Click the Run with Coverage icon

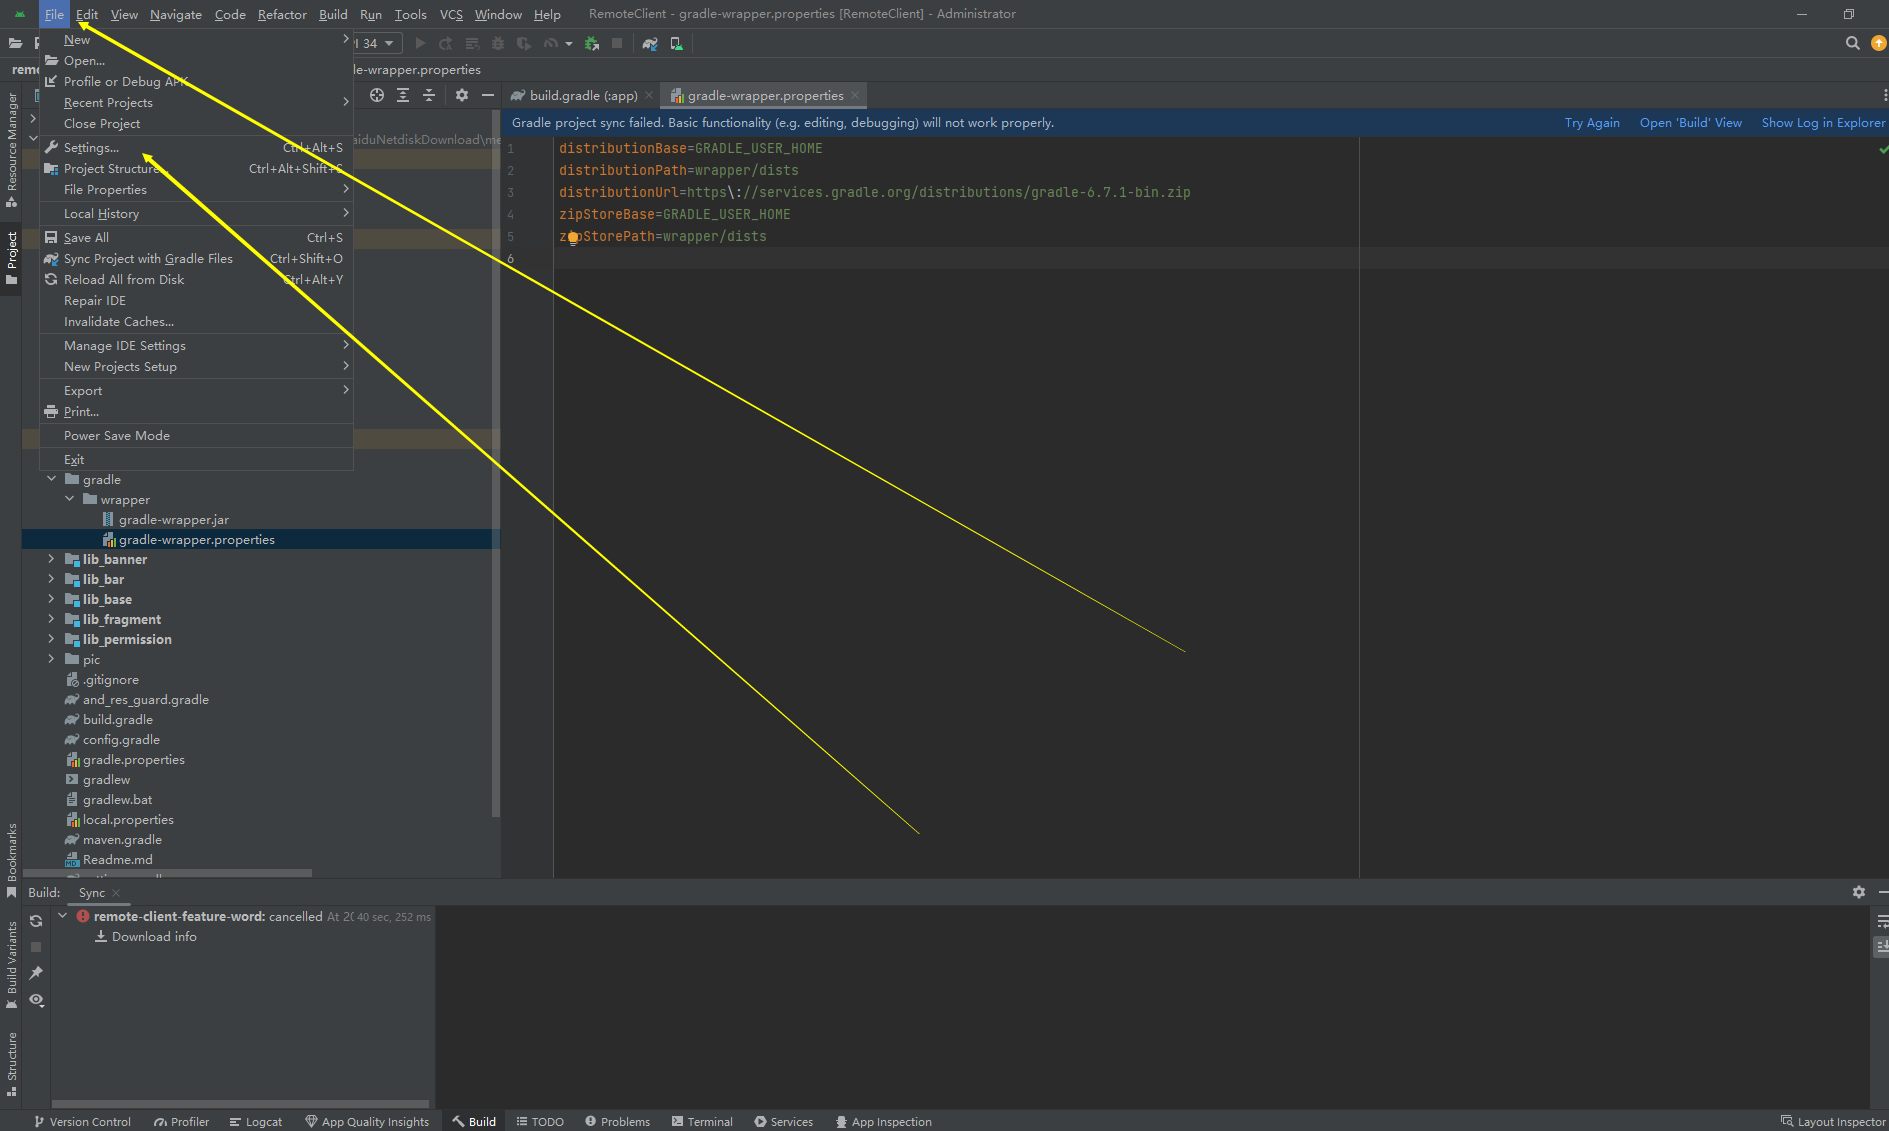524,43
